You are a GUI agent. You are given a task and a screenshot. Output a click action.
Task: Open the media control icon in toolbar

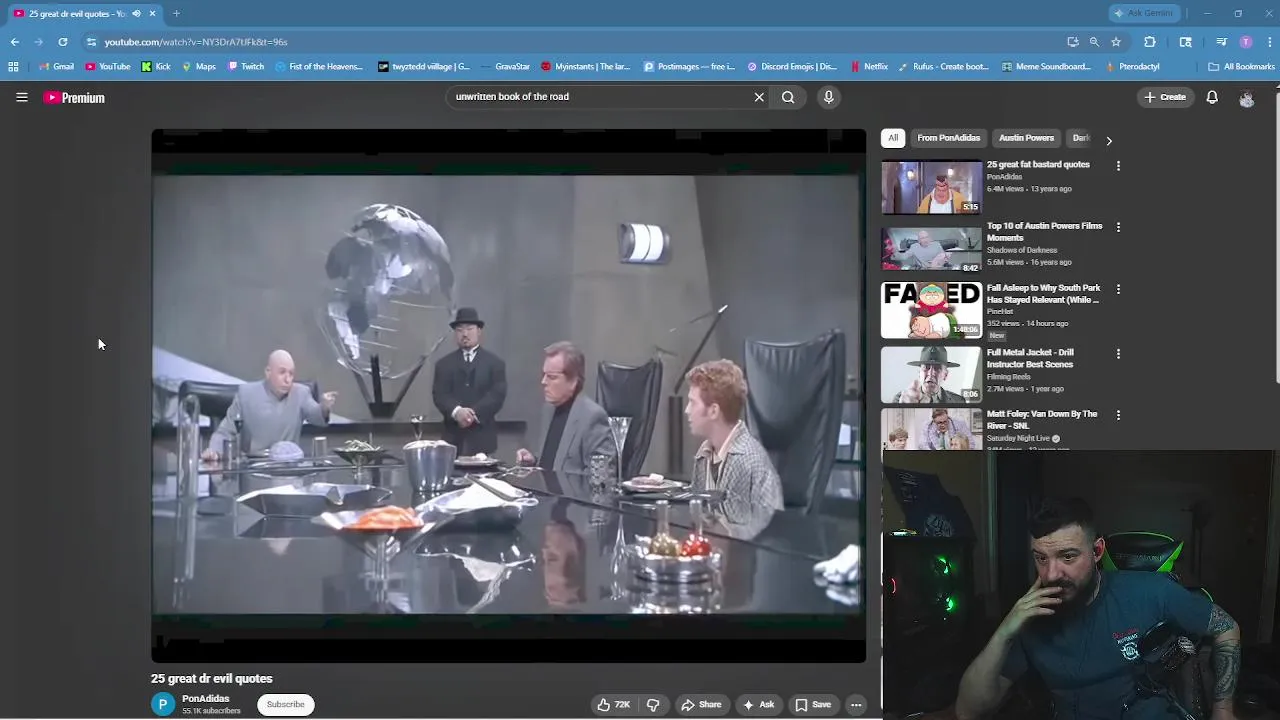tap(1221, 42)
